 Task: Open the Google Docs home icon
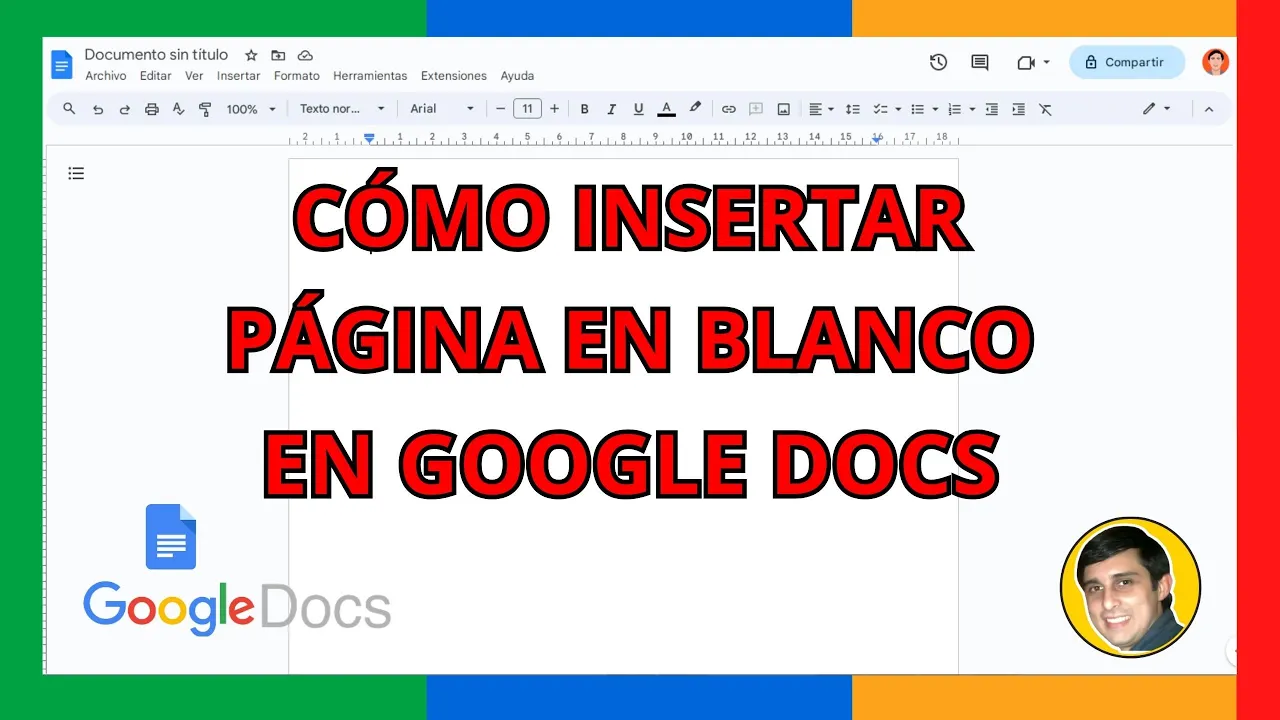click(x=62, y=64)
